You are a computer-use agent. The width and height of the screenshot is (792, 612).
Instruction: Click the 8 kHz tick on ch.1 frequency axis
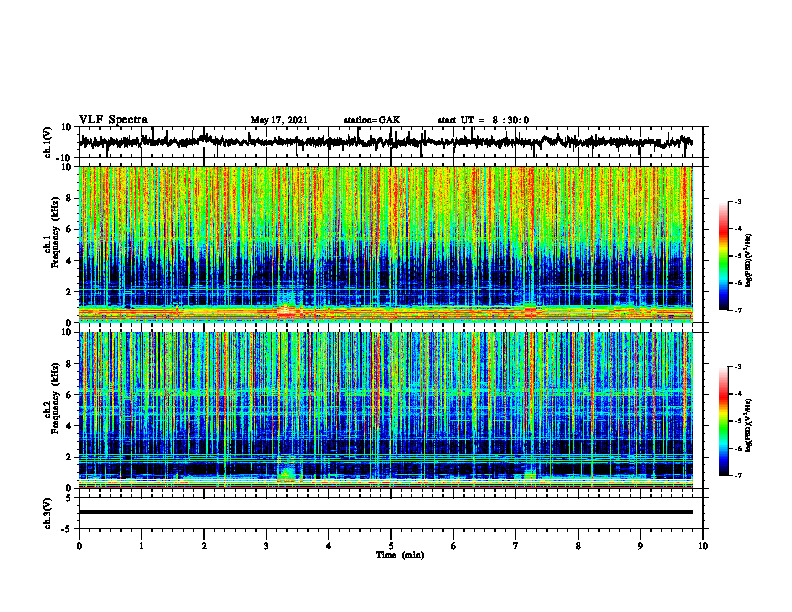pos(69,198)
